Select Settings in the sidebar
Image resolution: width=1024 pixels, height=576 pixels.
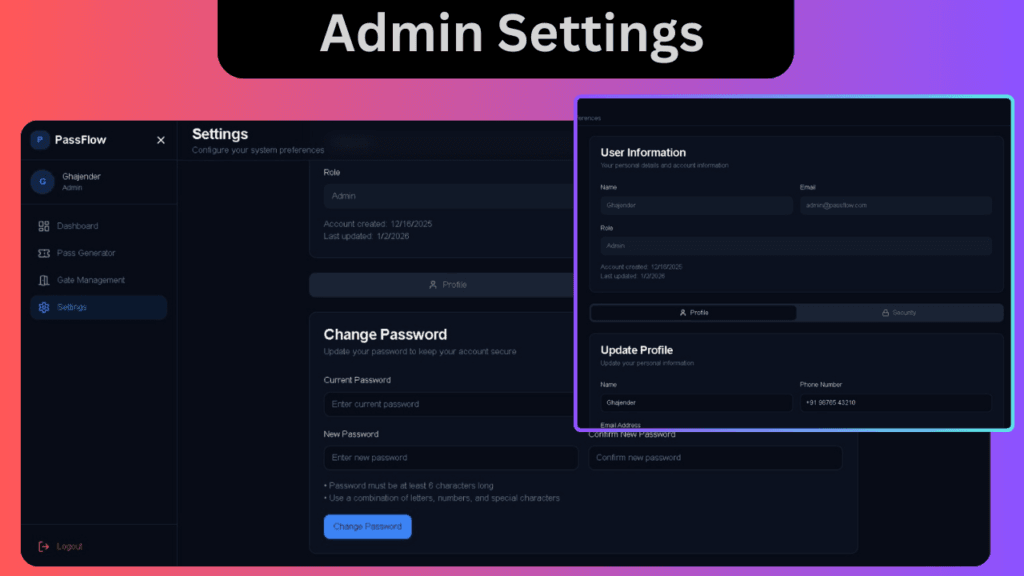tap(99, 308)
